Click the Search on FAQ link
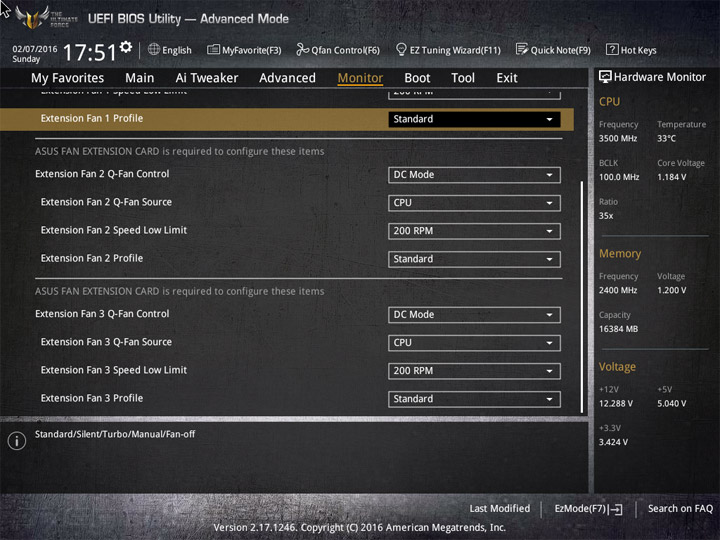Screen dimensions: 720x540 click(x=680, y=508)
